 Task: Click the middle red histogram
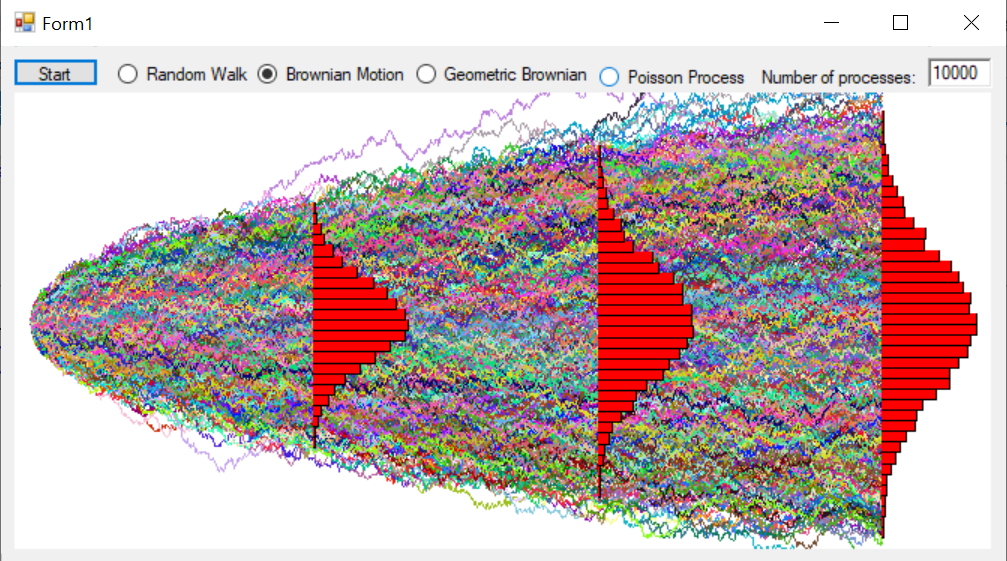(635, 320)
